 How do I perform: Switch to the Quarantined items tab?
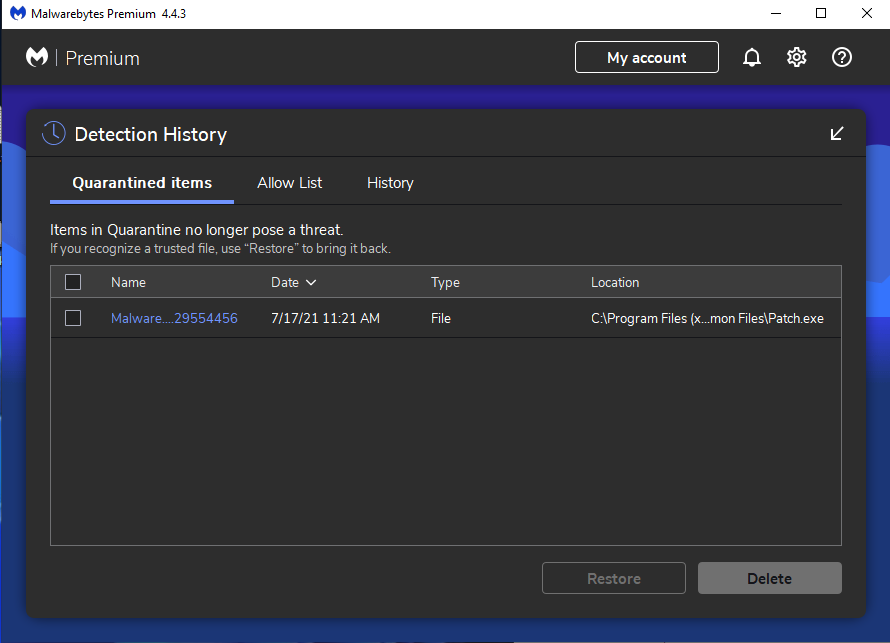142,183
